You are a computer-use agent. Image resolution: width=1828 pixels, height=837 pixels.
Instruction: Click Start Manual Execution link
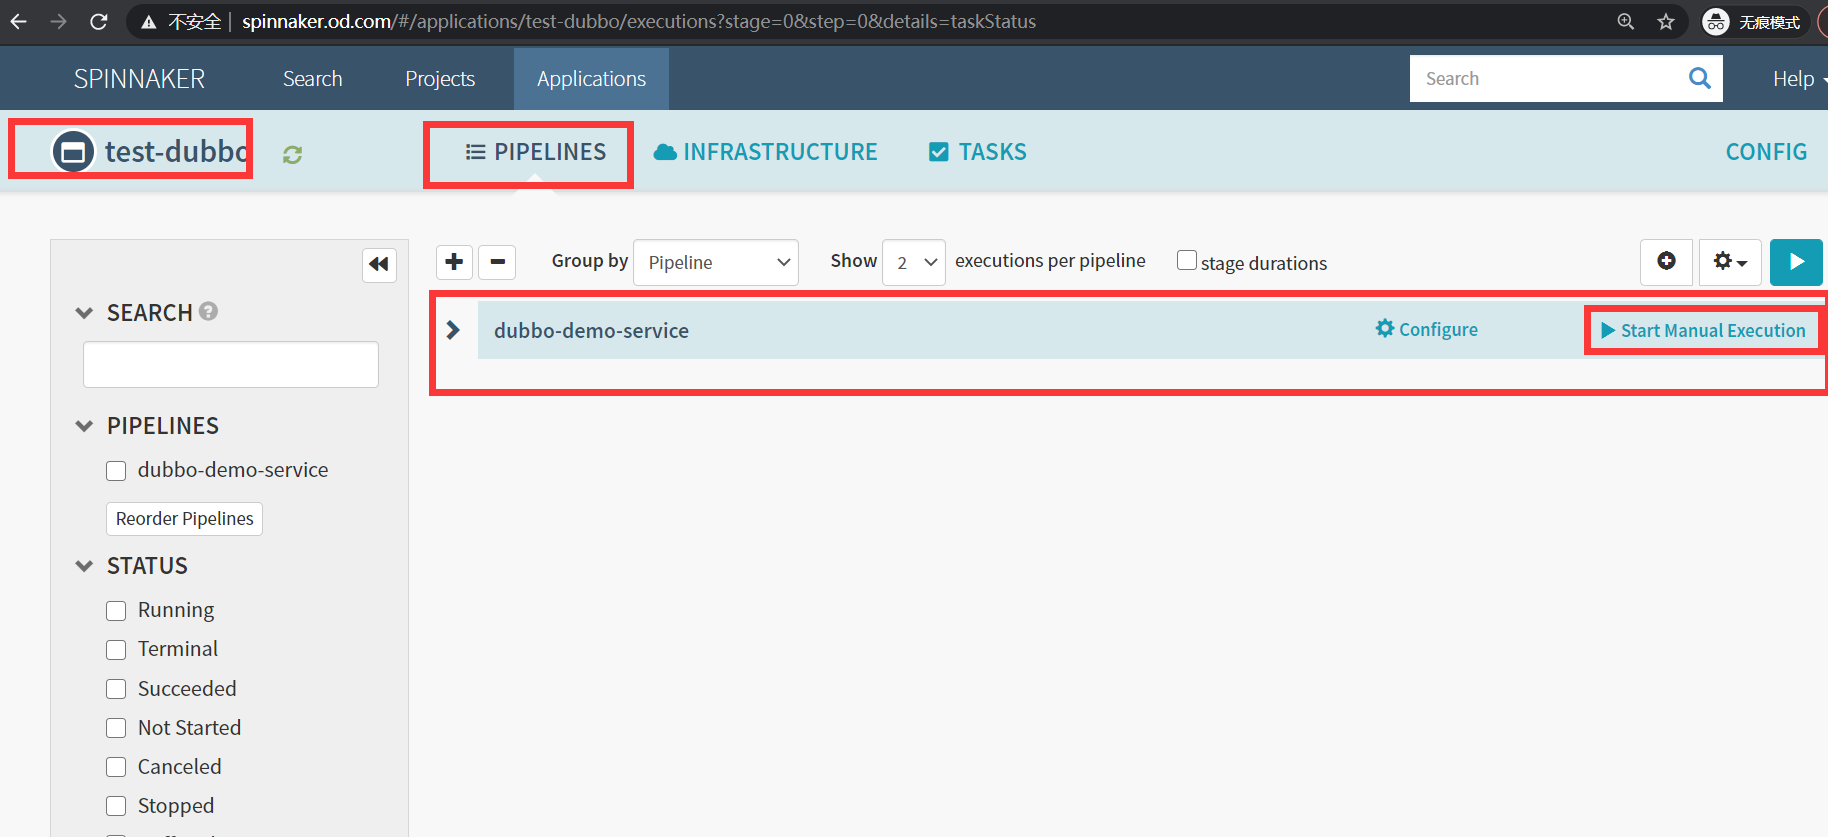pyautogui.click(x=1703, y=330)
